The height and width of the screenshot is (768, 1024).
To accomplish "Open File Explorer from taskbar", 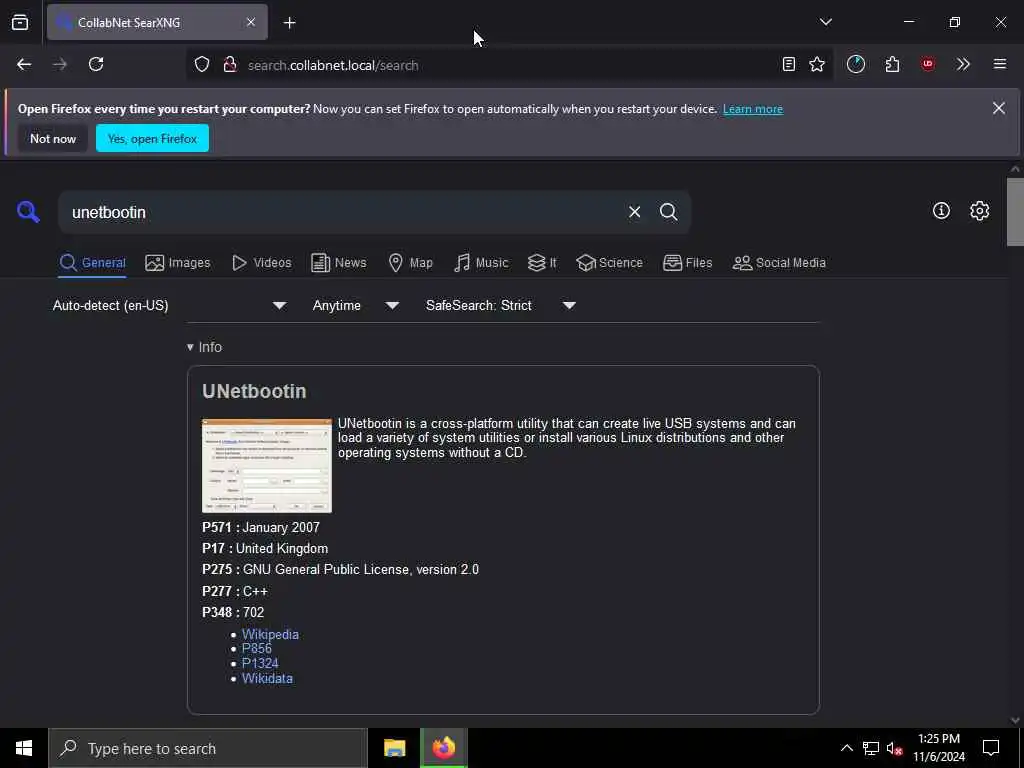I will pyautogui.click(x=394, y=748).
